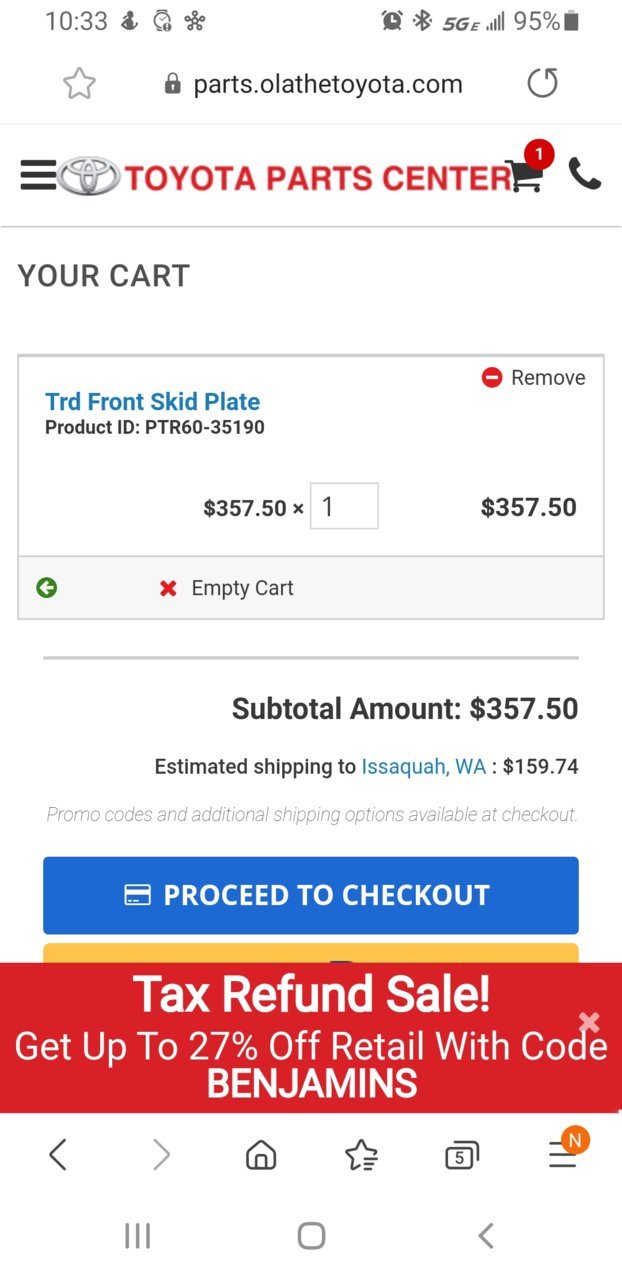Open browser bookmarks list icon
This screenshot has width=622, height=1279.
click(361, 1155)
